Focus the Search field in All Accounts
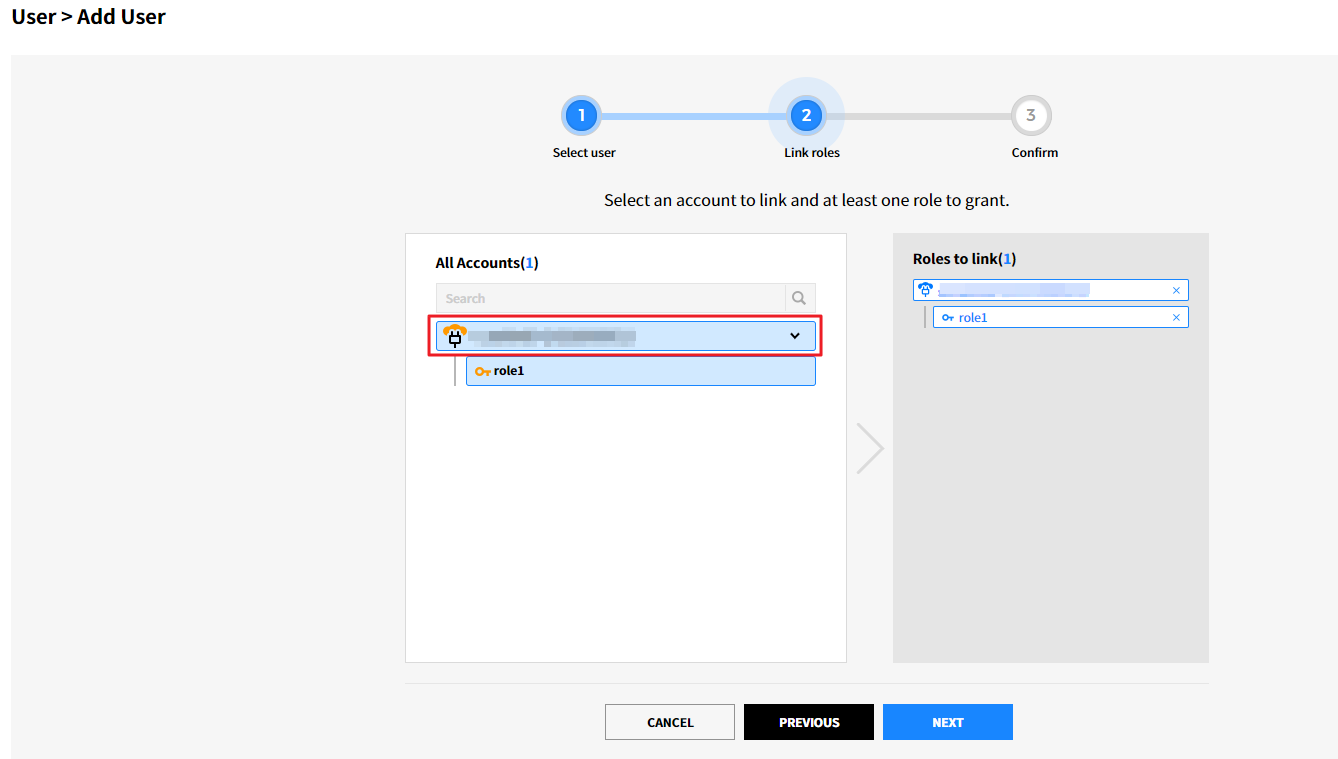 pyautogui.click(x=610, y=298)
